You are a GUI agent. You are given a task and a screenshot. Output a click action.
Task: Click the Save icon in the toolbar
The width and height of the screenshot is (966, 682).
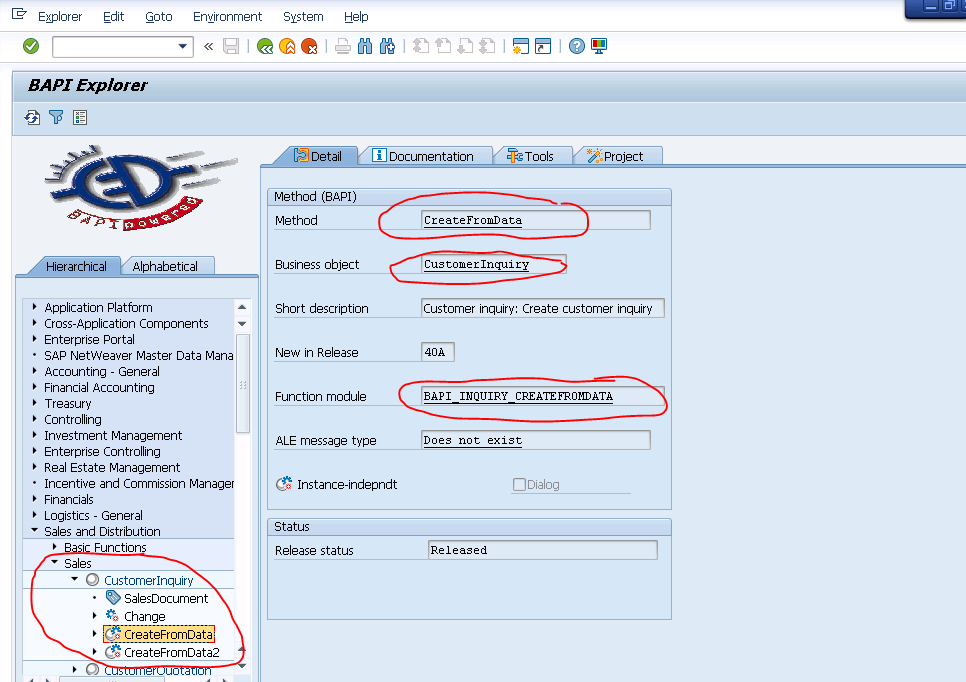pyautogui.click(x=232, y=46)
